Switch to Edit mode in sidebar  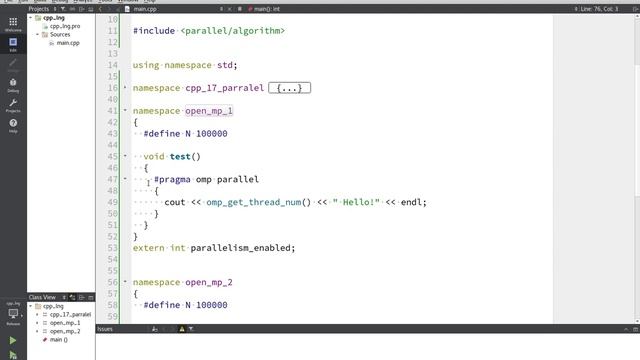[x=13, y=44]
